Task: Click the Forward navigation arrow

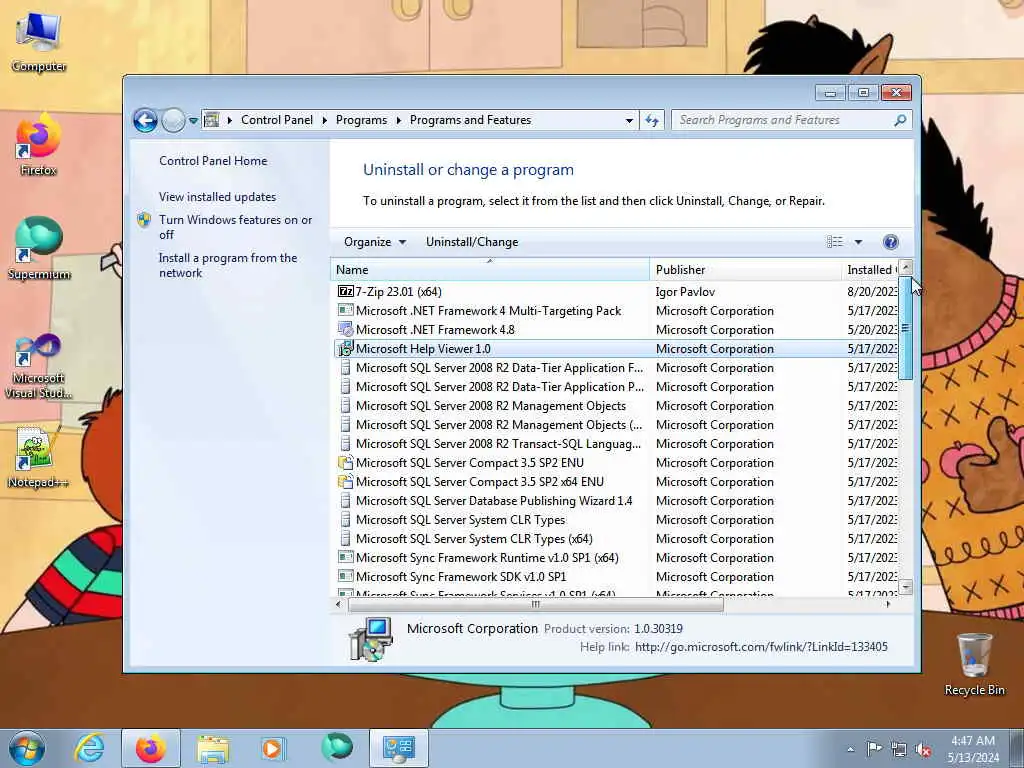Action: (173, 120)
